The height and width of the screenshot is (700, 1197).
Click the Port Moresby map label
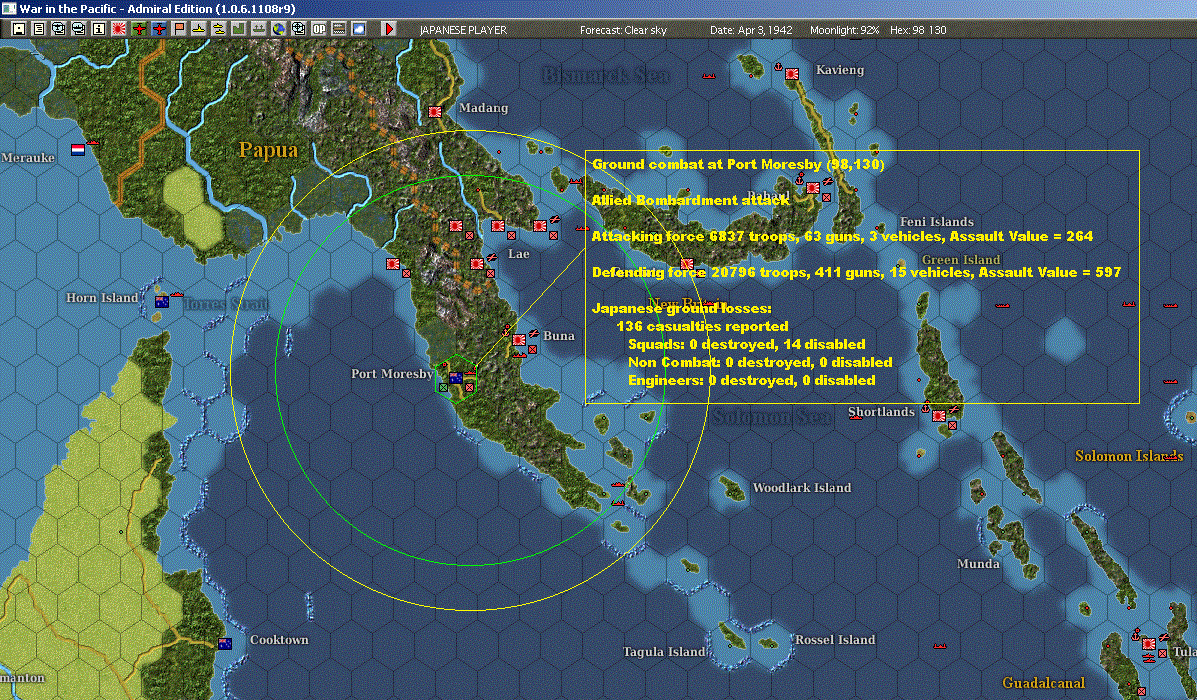pyautogui.click(x=392, y=373)
